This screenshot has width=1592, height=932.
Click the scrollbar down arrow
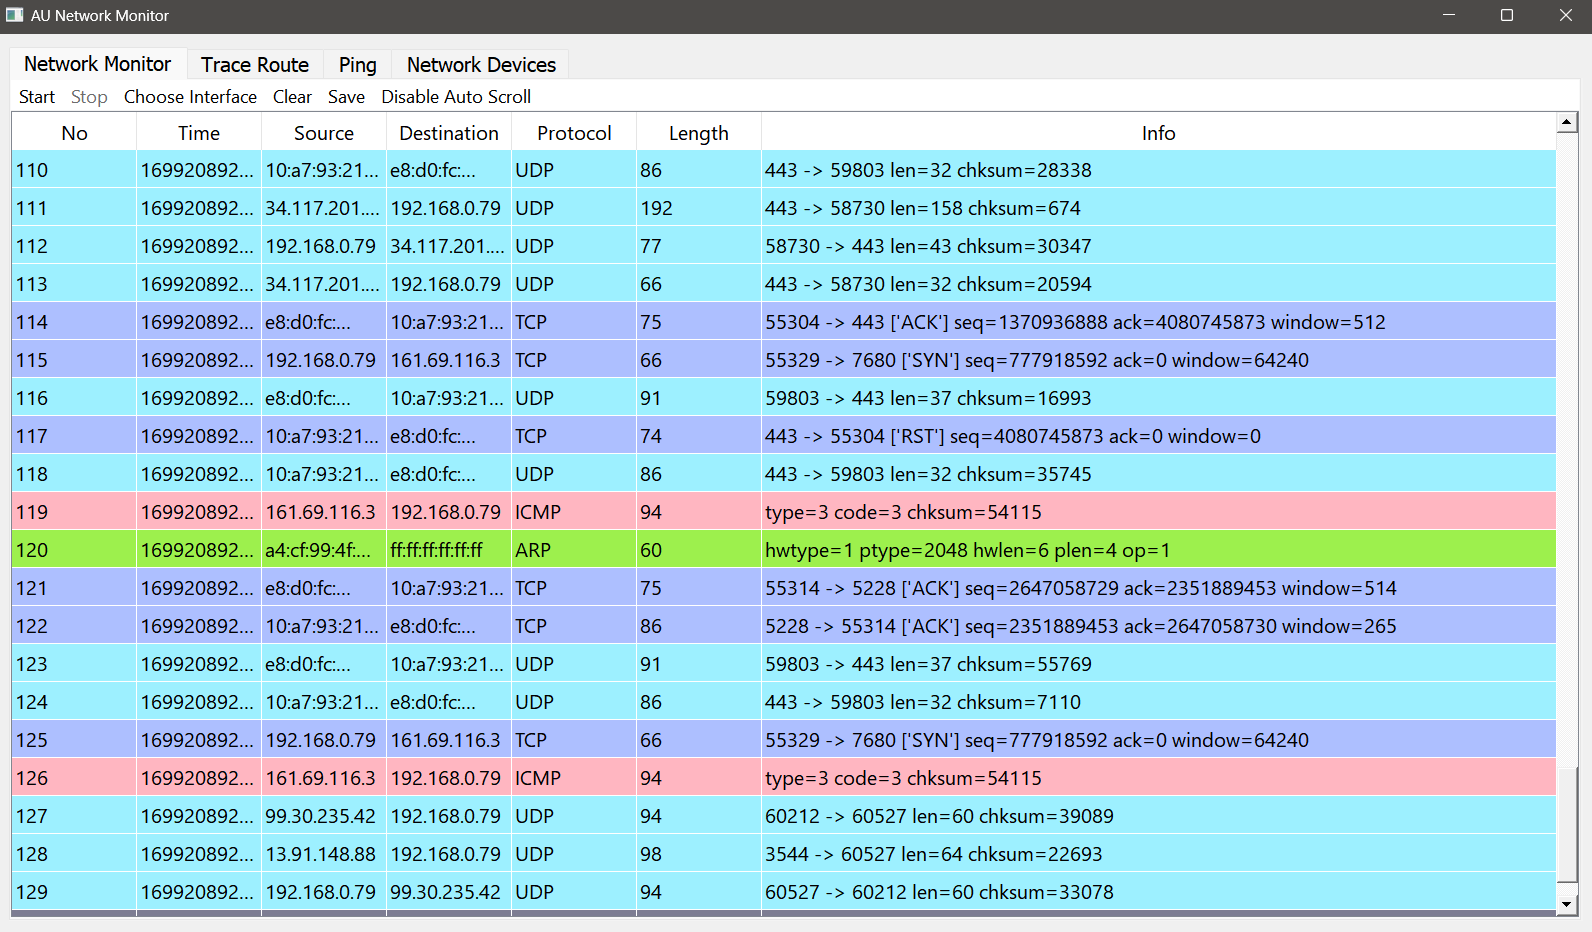tap(1567, 904)
